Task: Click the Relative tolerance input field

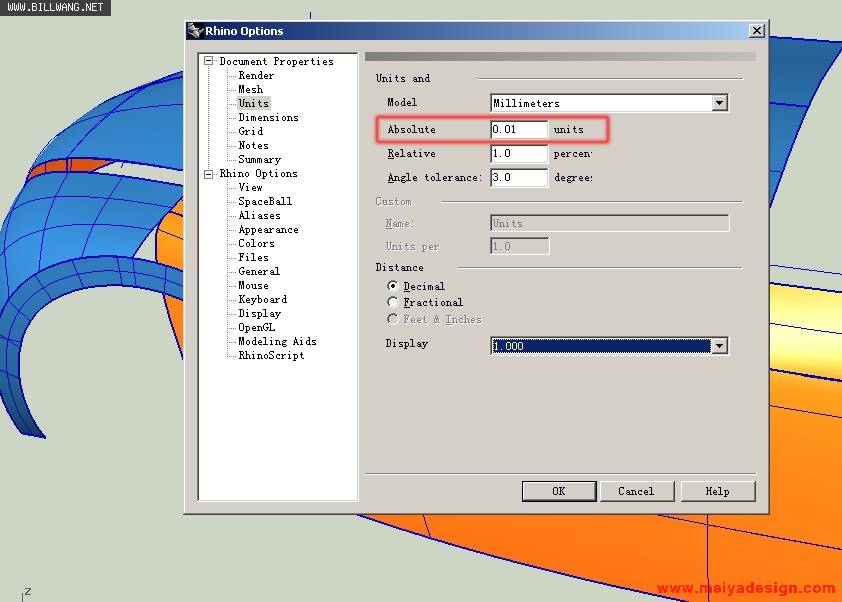Action: coord(519,154)
